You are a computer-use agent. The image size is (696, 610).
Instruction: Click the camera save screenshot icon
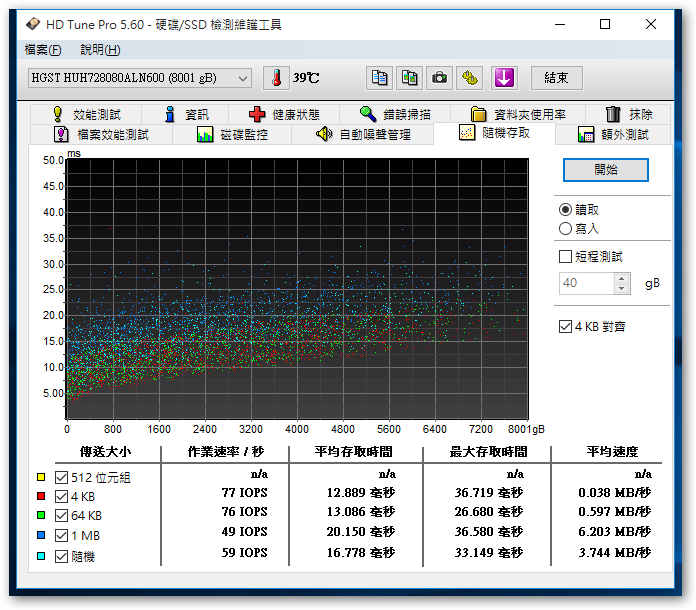tap(439, 78)
